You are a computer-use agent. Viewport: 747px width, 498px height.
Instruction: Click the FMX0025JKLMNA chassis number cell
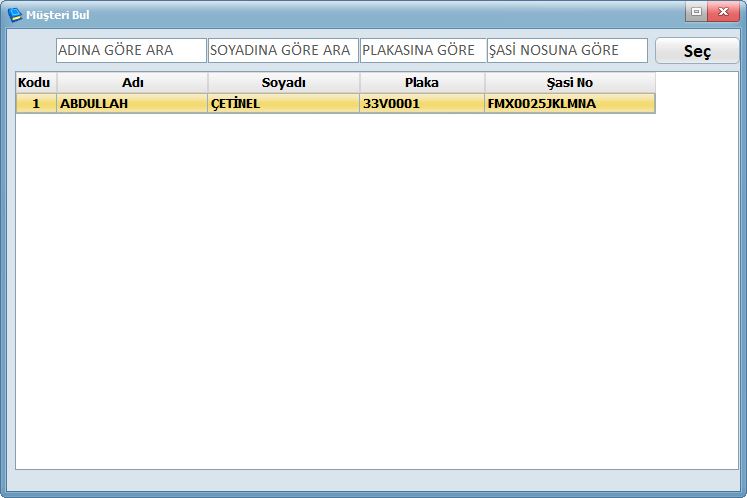click(569, 103)
